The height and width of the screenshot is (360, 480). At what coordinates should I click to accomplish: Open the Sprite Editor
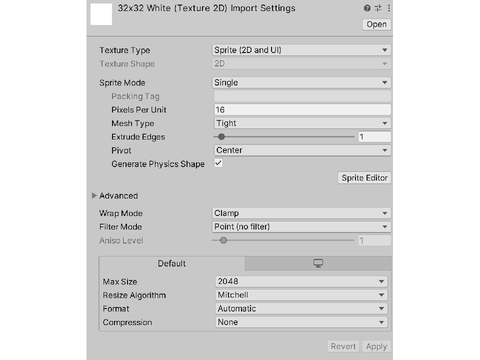(x=364, y=178)
